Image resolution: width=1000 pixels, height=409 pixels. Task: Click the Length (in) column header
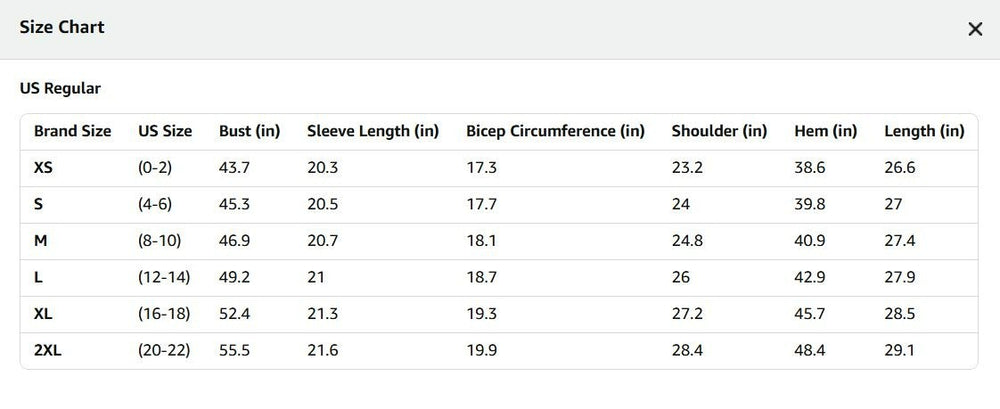click(x=924, y=131)
